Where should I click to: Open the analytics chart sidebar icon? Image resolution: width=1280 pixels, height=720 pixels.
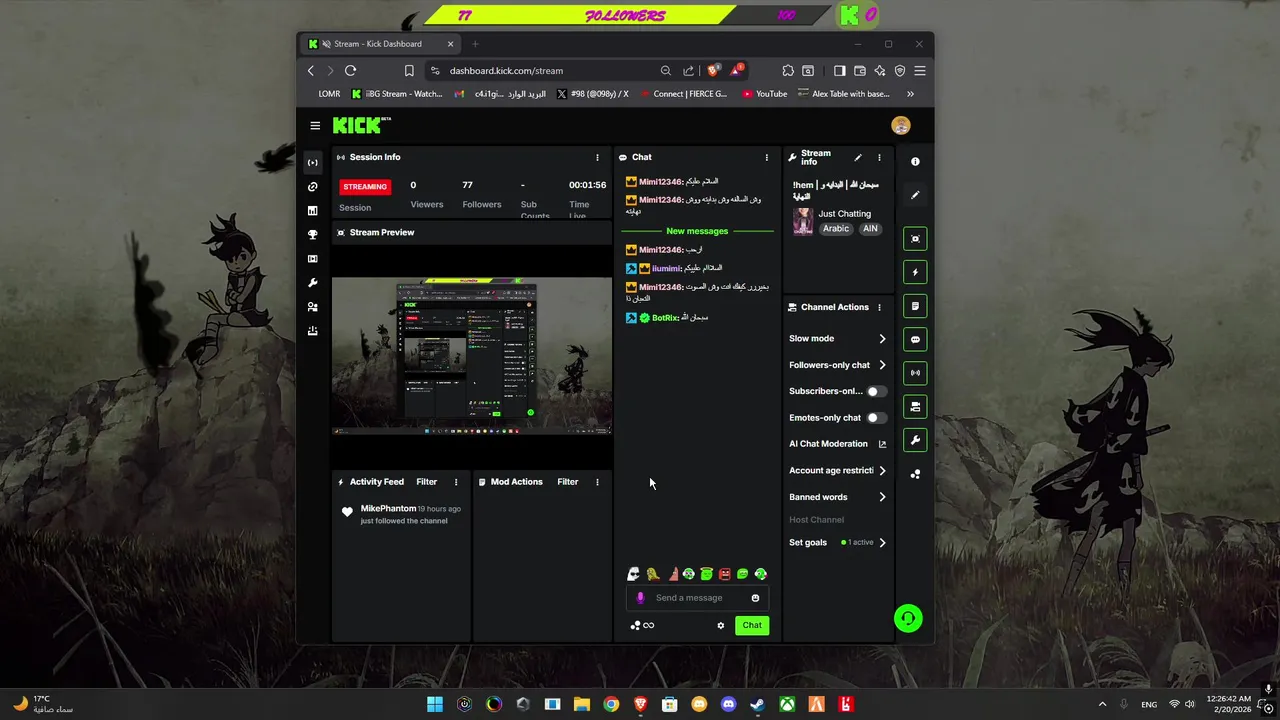point(313,211)
